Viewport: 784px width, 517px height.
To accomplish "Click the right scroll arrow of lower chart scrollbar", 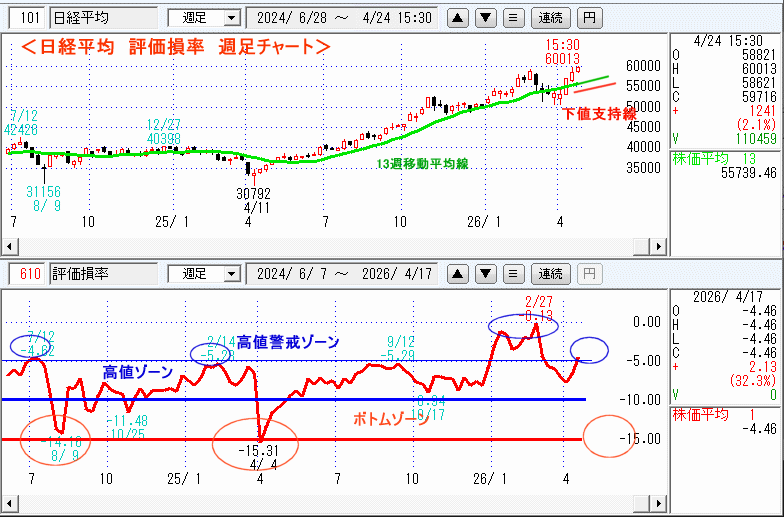I will pyautogui.click(x=659, y=503).
